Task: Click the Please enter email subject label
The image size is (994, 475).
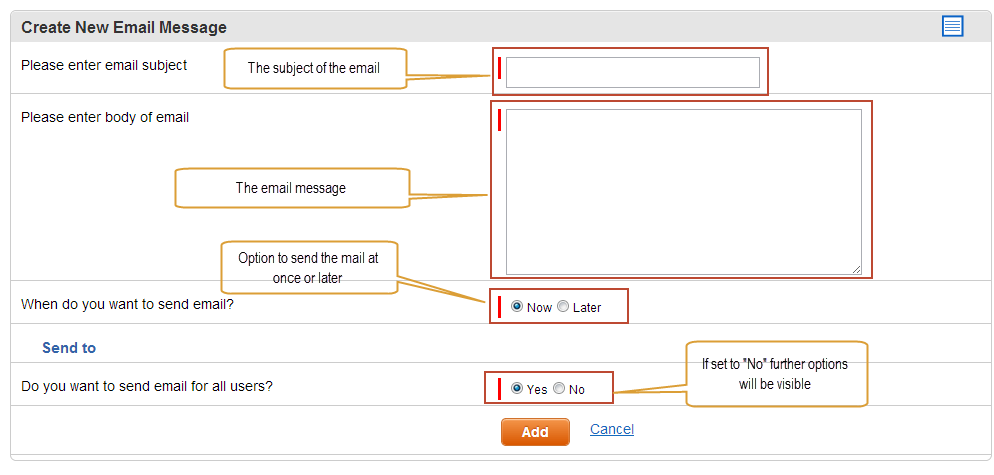Action: pos(104,65)
